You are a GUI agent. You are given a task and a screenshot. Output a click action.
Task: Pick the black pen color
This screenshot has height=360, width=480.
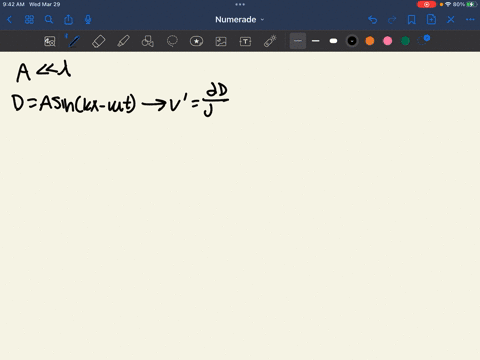point(352,41)
